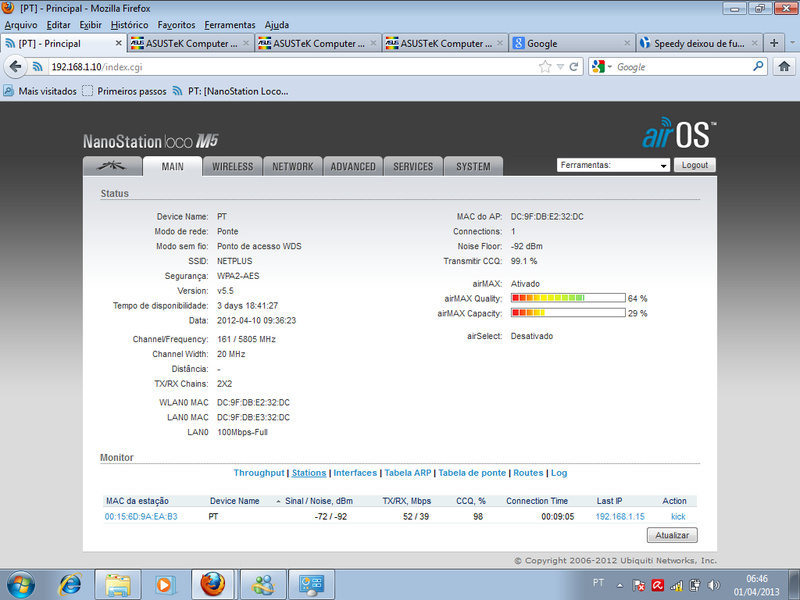Open the list all tabs dropdown

(792, 43)
